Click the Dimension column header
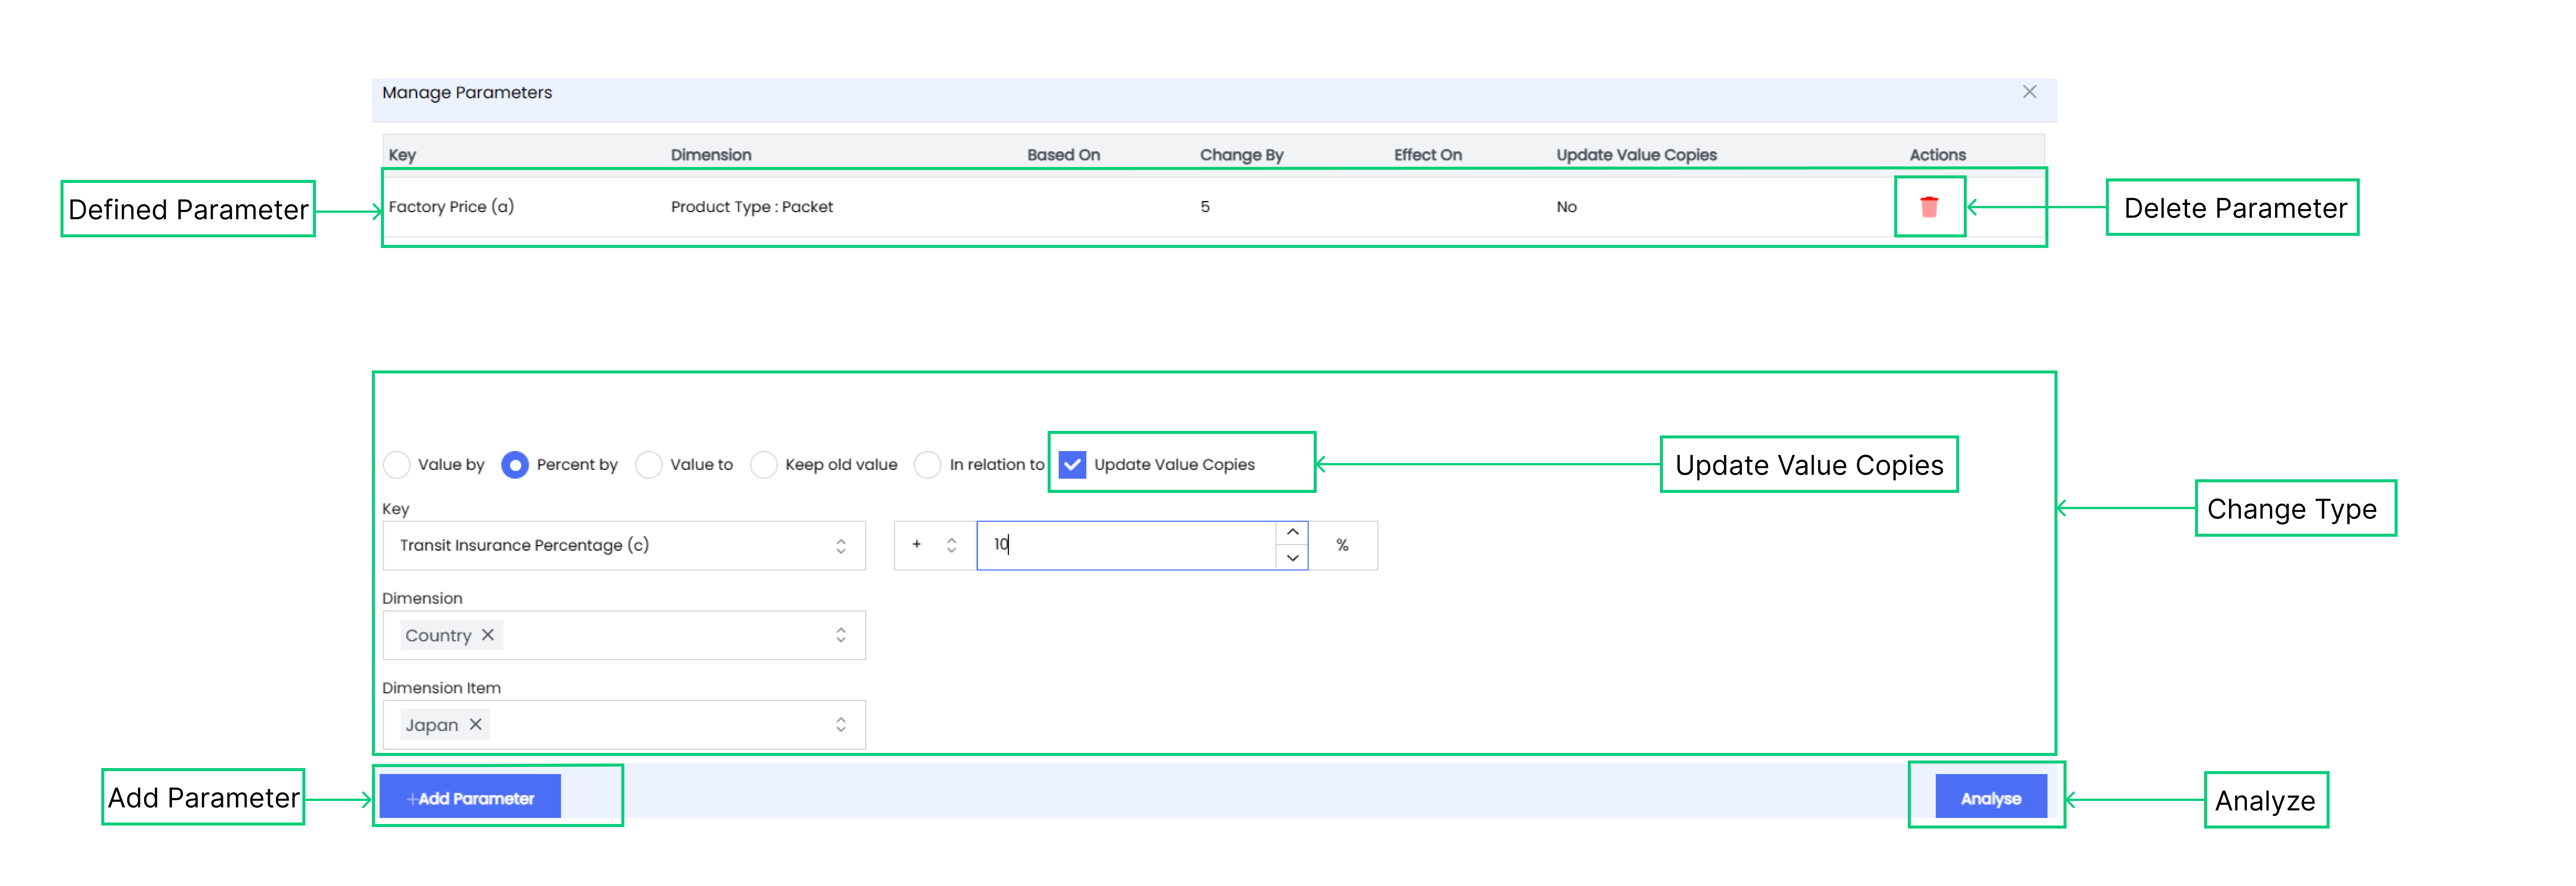 711,155
